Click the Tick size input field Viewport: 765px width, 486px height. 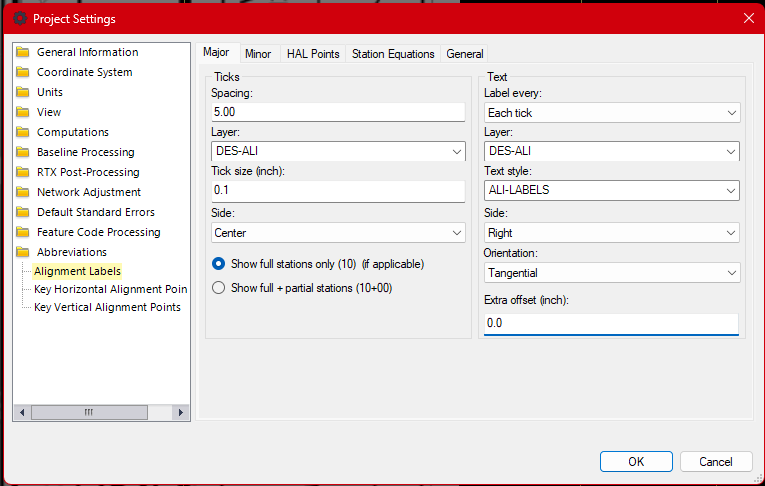click(x=338, y=191)
